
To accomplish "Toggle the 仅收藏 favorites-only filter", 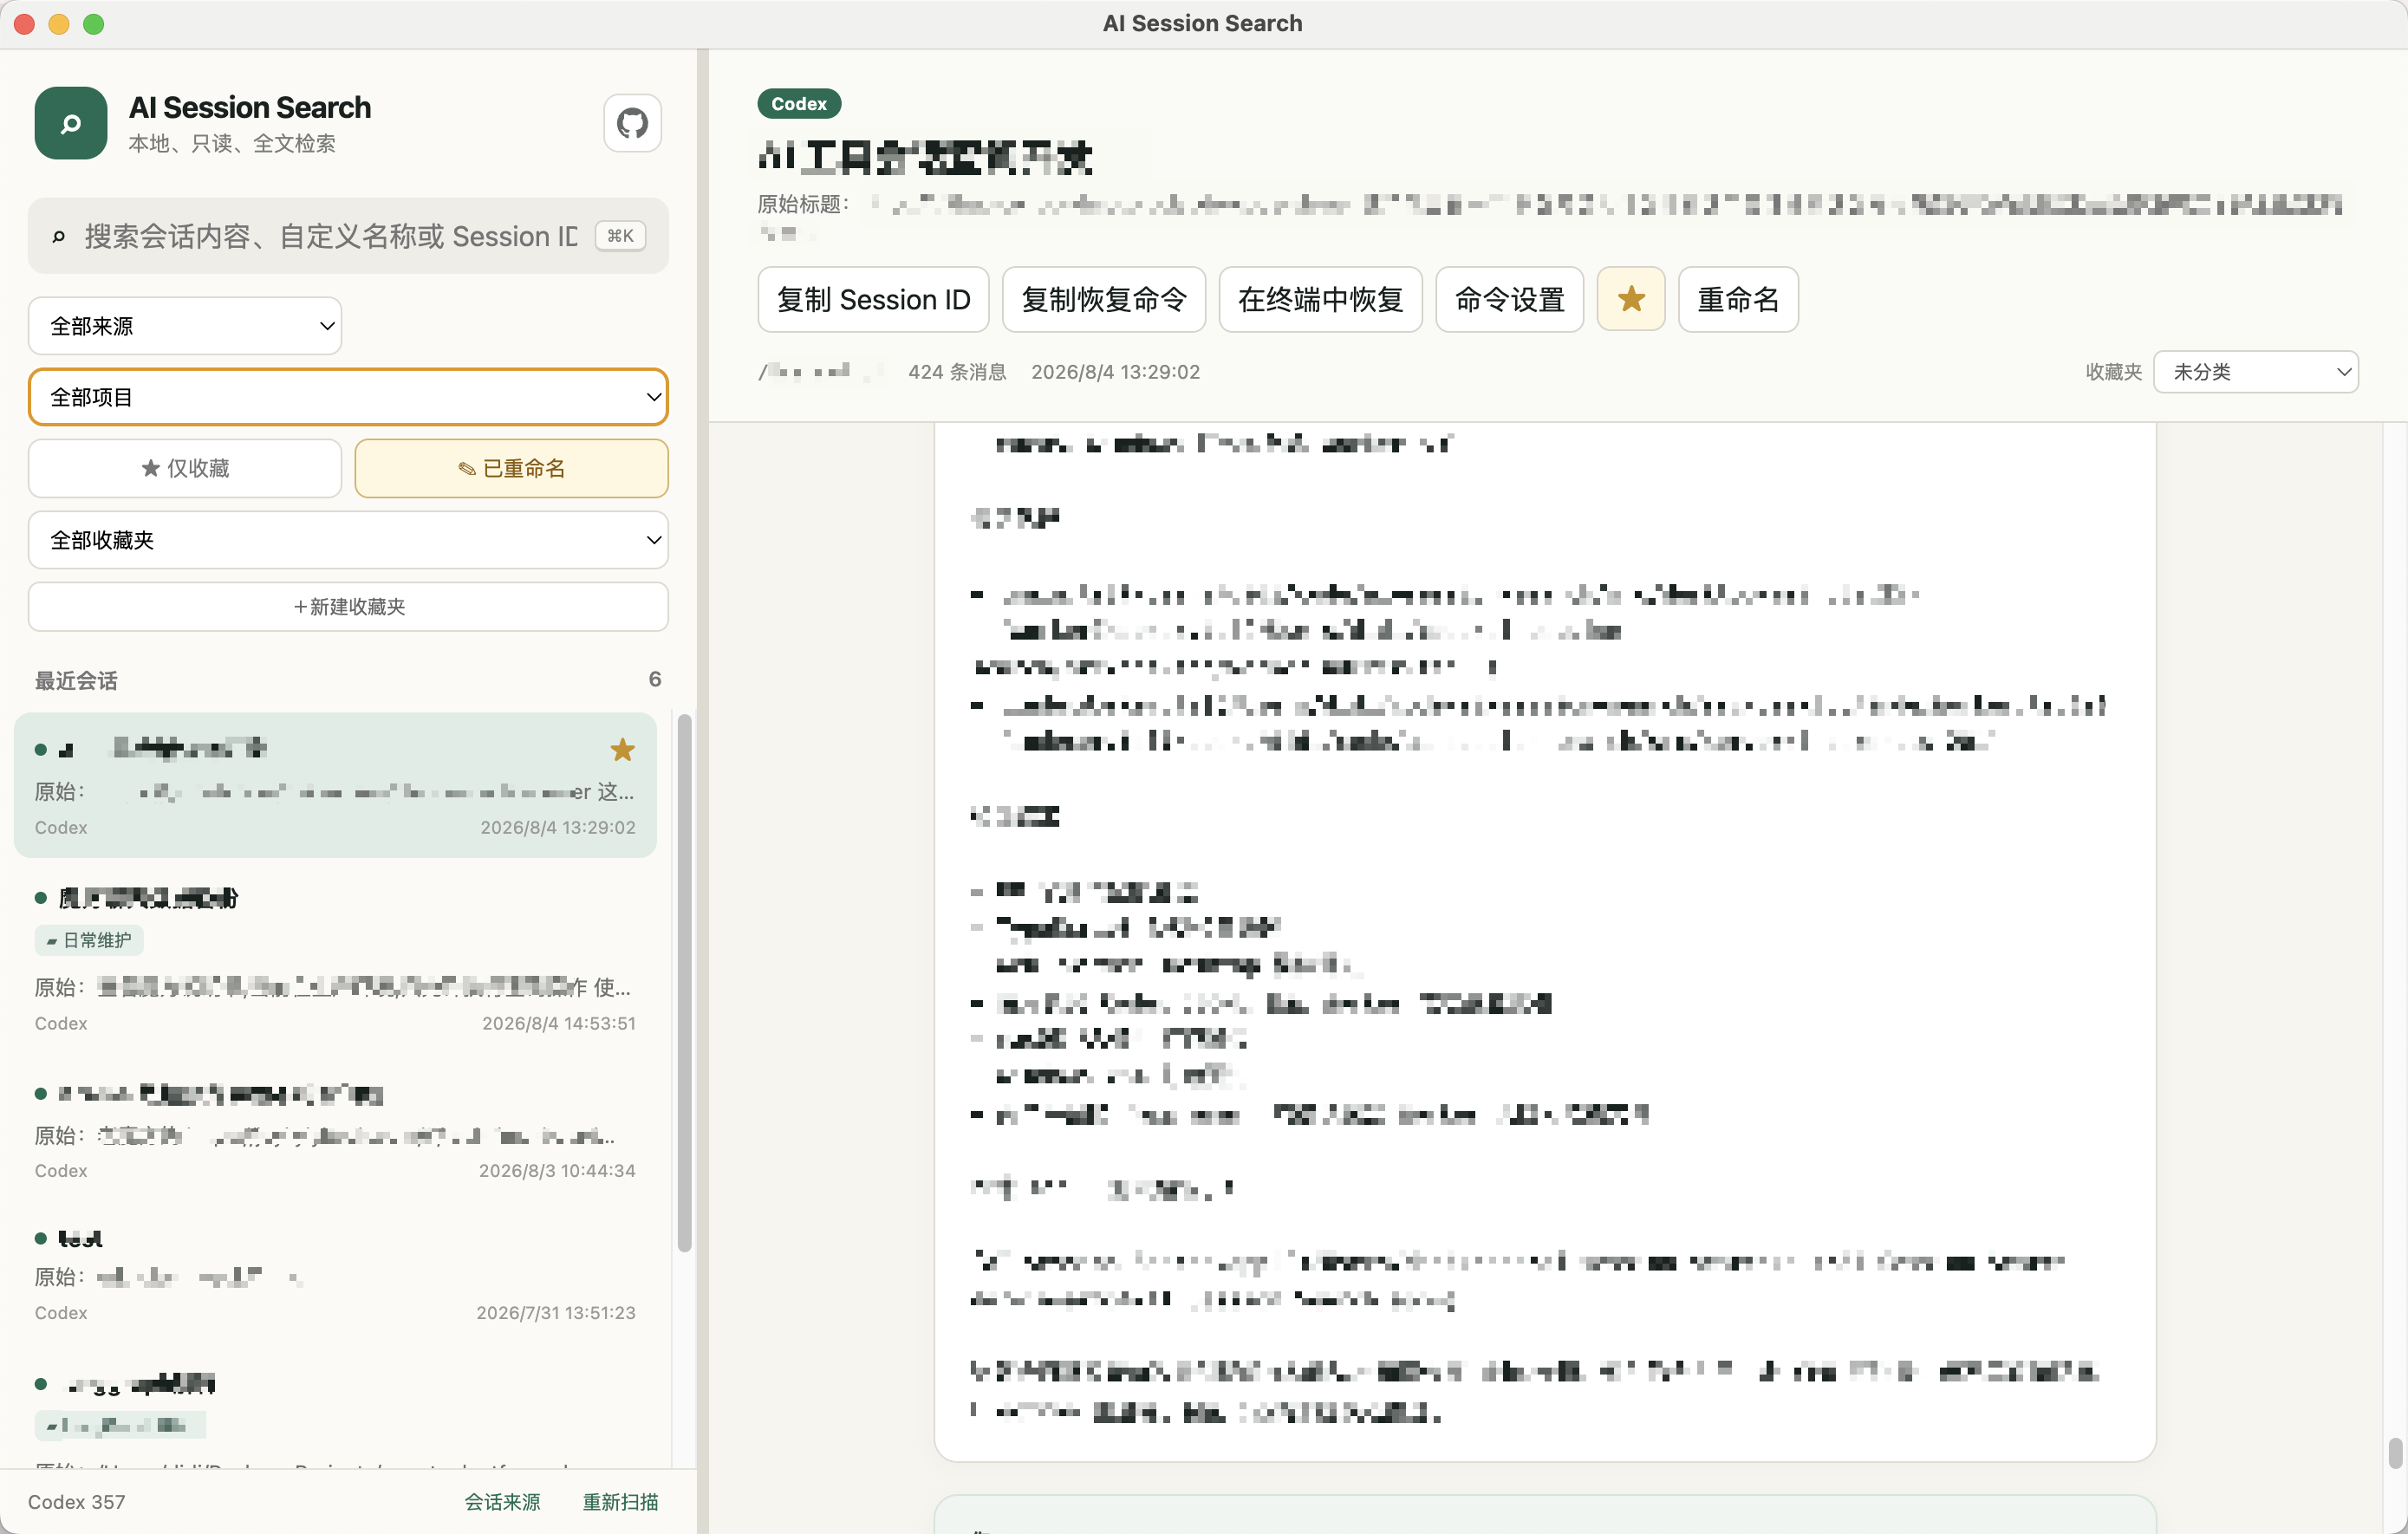I will [x=185, y=468].
